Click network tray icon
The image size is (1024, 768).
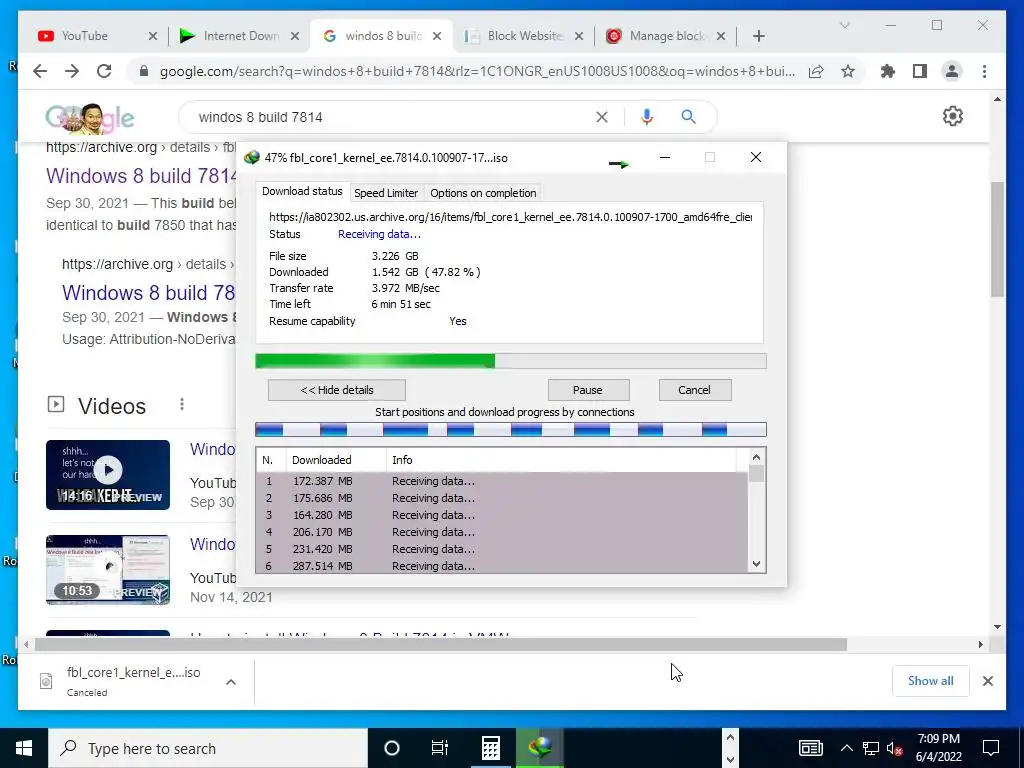871,748
